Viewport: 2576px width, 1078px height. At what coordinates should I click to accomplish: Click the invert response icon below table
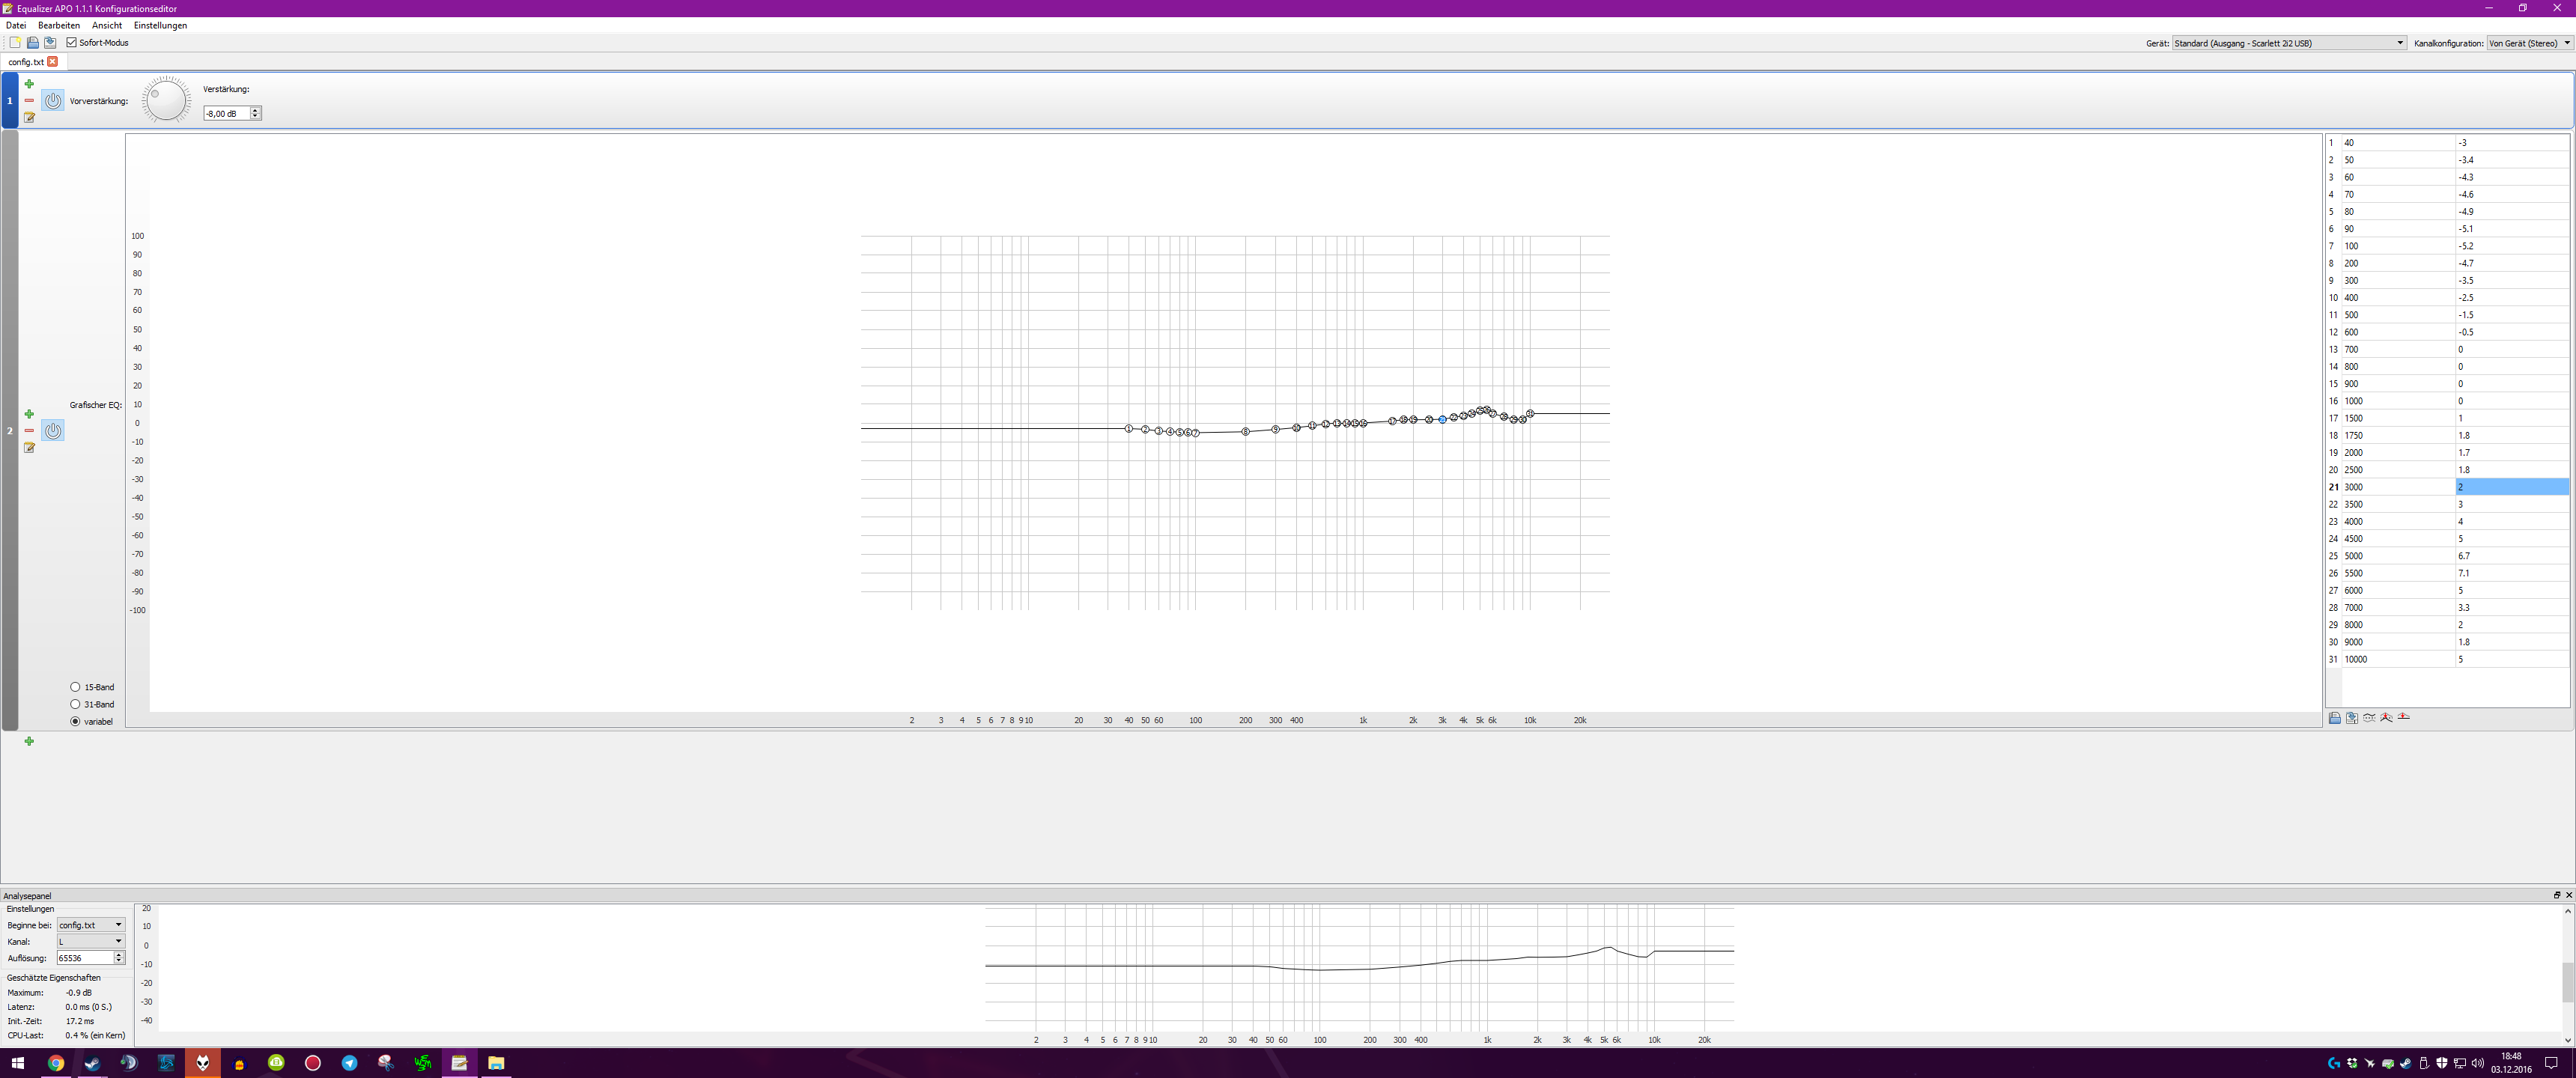2369,718
